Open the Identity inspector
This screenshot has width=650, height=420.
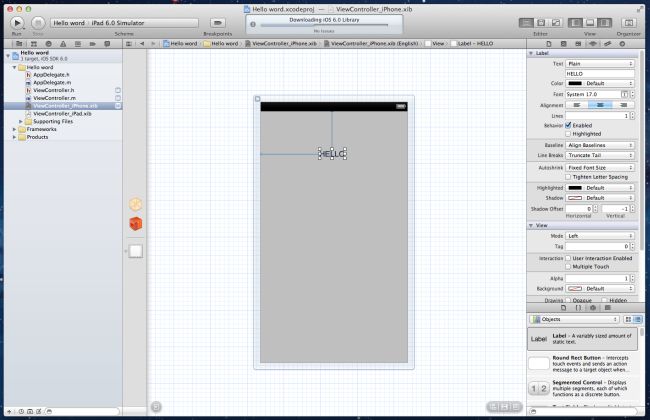pos(578,44)
